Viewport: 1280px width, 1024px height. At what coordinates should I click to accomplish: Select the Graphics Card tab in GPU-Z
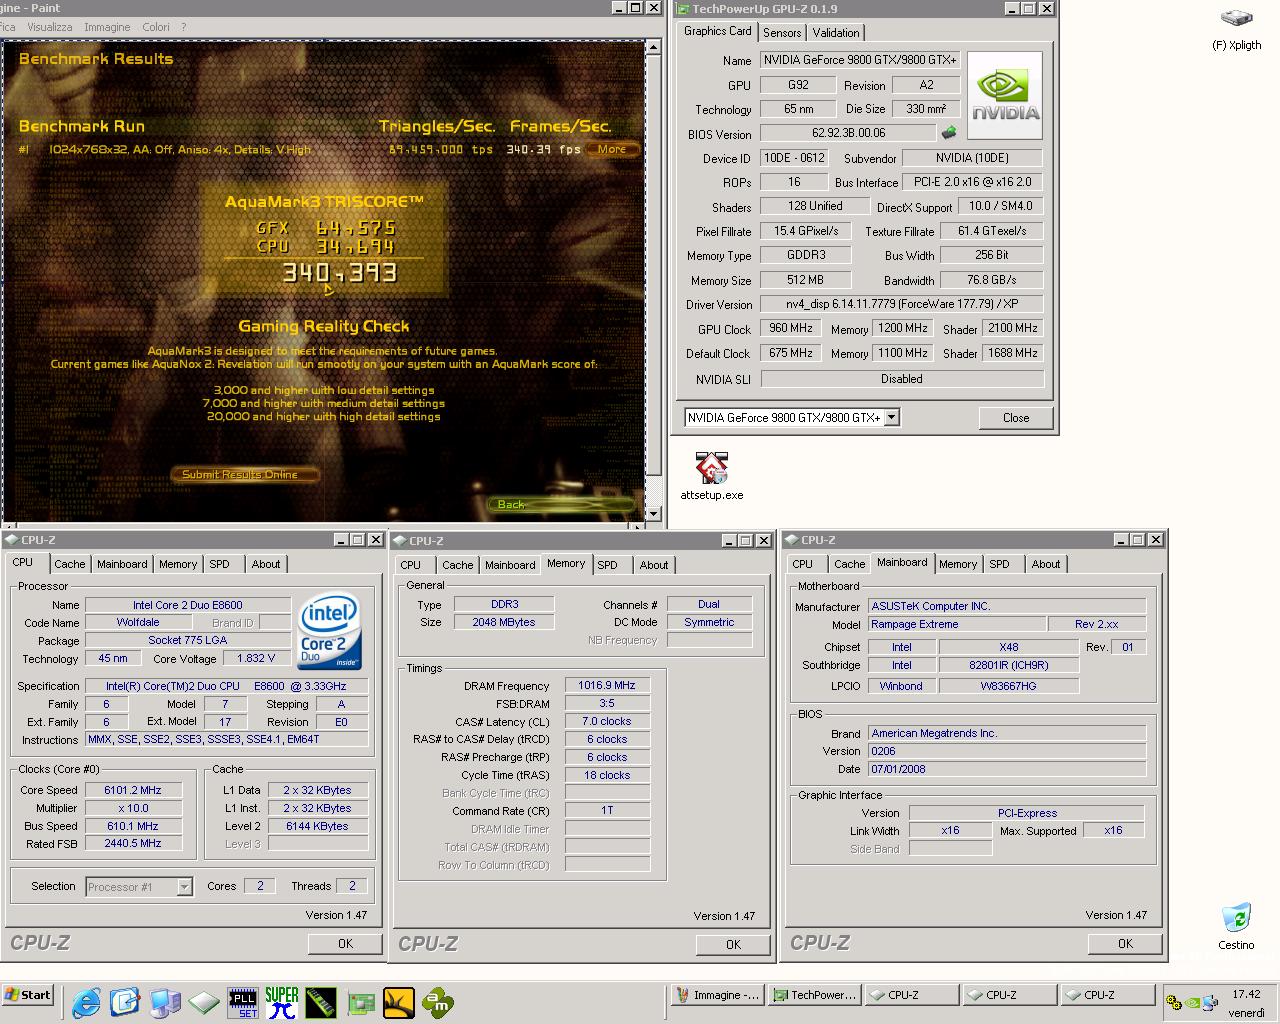pyautogui.click(x=717, y=31)
